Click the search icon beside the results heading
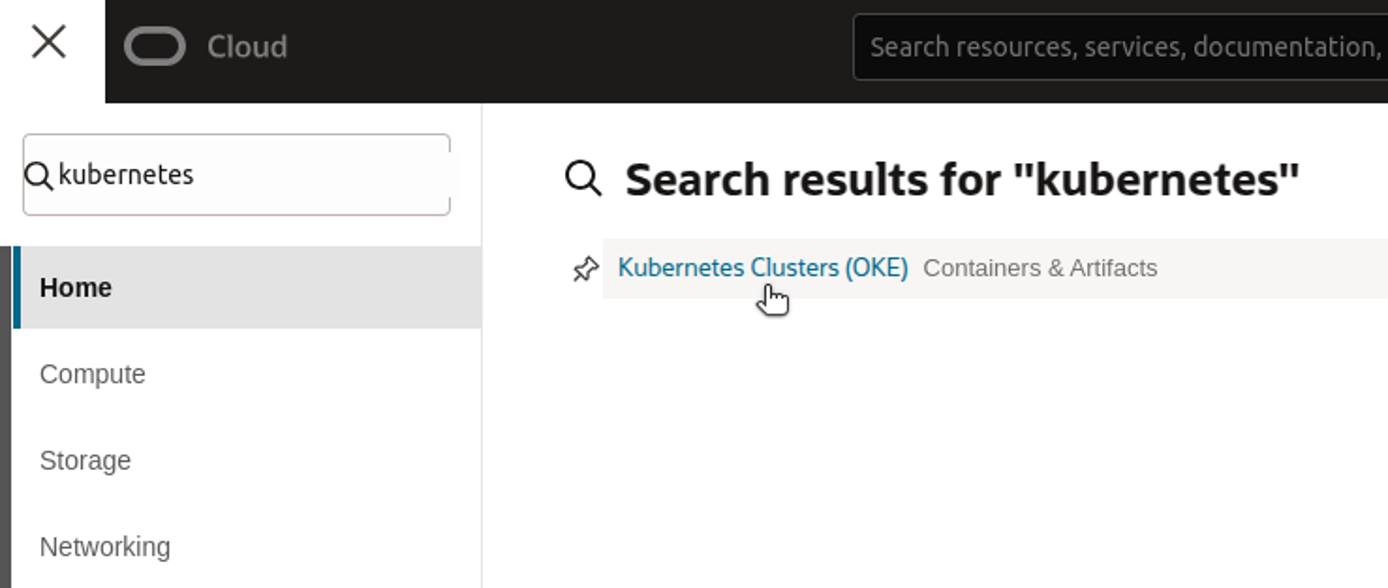1388x588 pixels. 582,178
